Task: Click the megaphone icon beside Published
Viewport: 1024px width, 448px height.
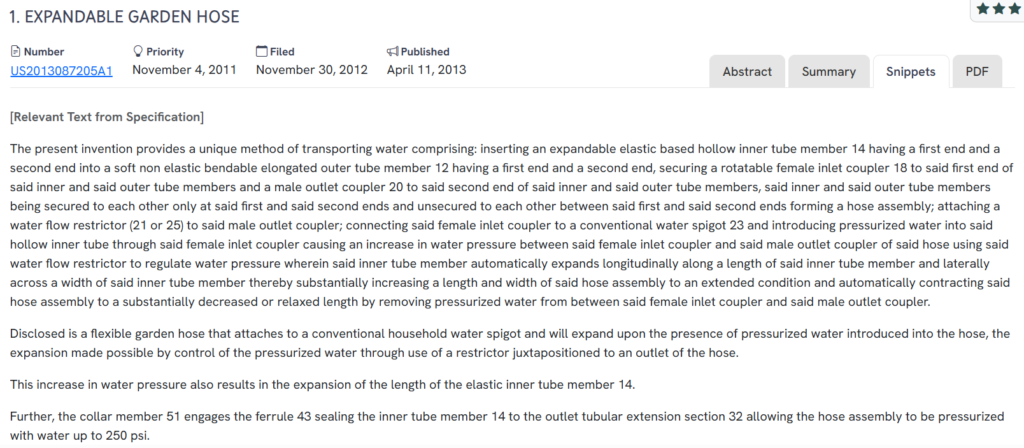Action: click(x=393, y=51)
